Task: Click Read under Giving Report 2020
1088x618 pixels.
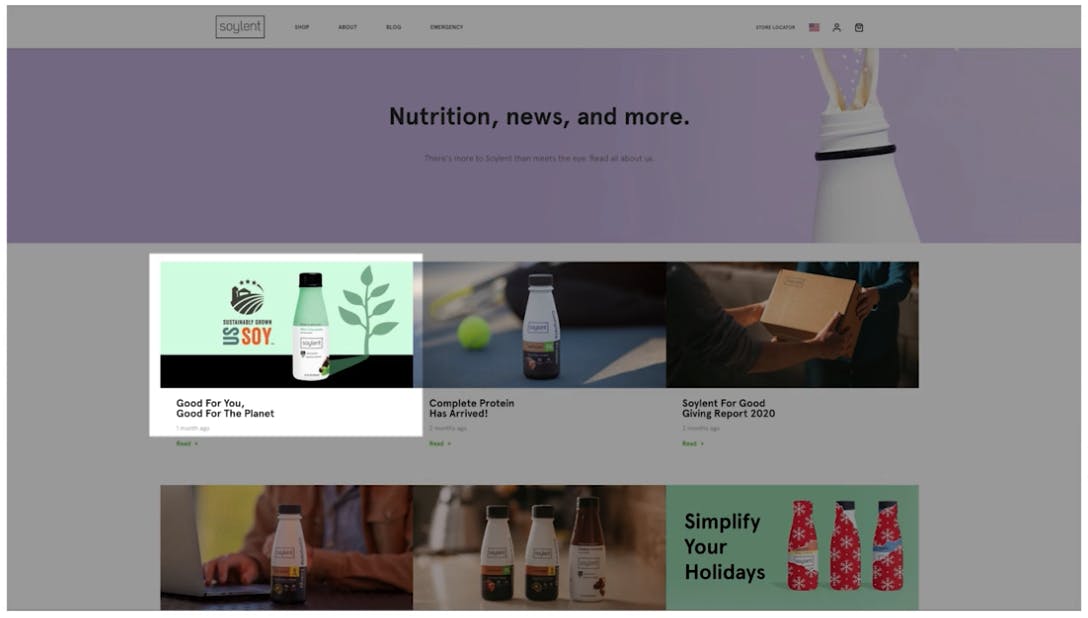Action: 692,443
